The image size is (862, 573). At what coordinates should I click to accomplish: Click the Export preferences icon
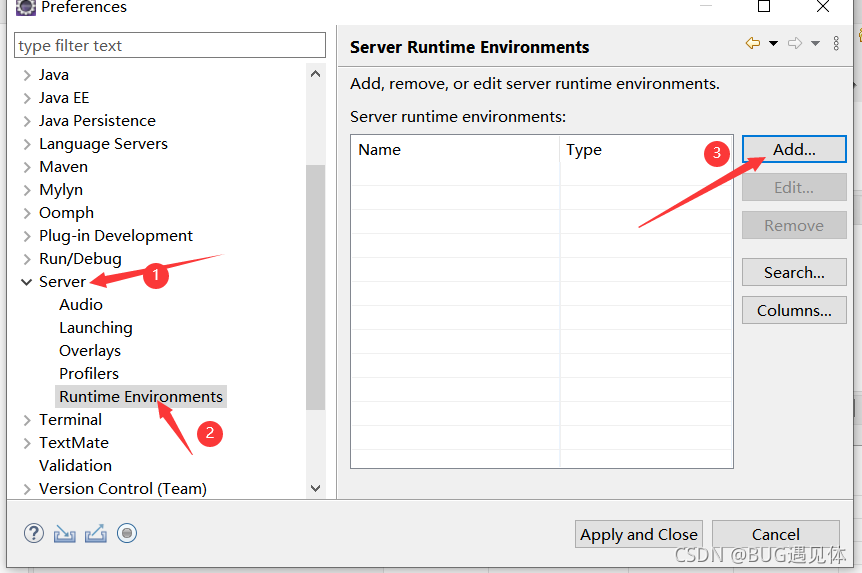[x=96, y=533]
